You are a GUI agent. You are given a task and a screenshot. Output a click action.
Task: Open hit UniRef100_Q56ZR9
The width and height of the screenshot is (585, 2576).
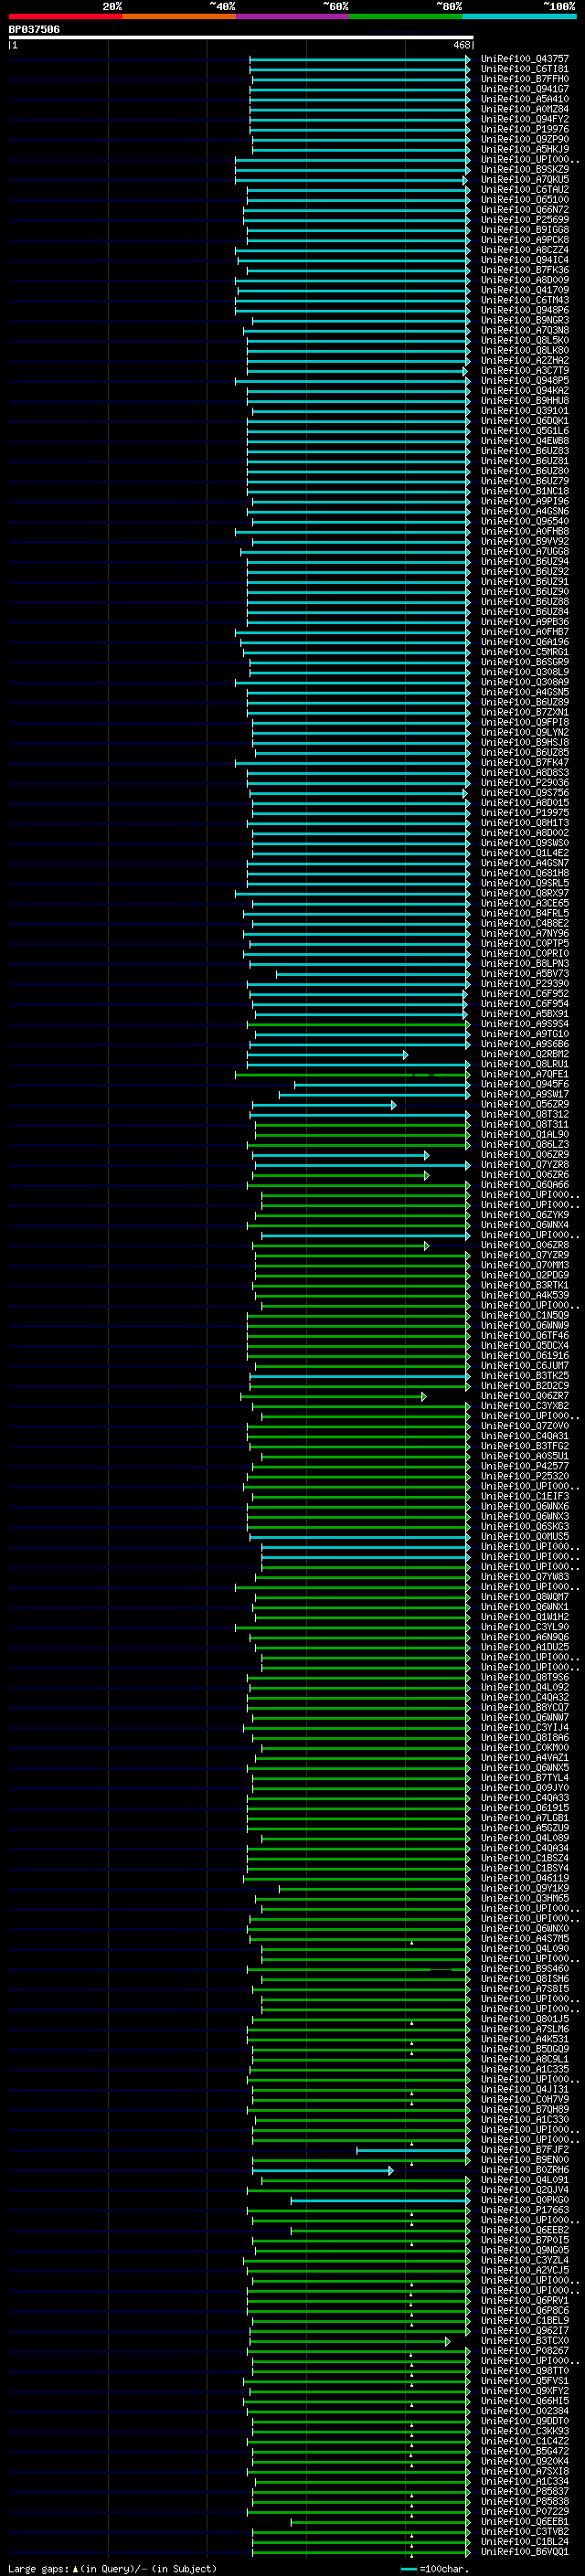point(524,1104)
